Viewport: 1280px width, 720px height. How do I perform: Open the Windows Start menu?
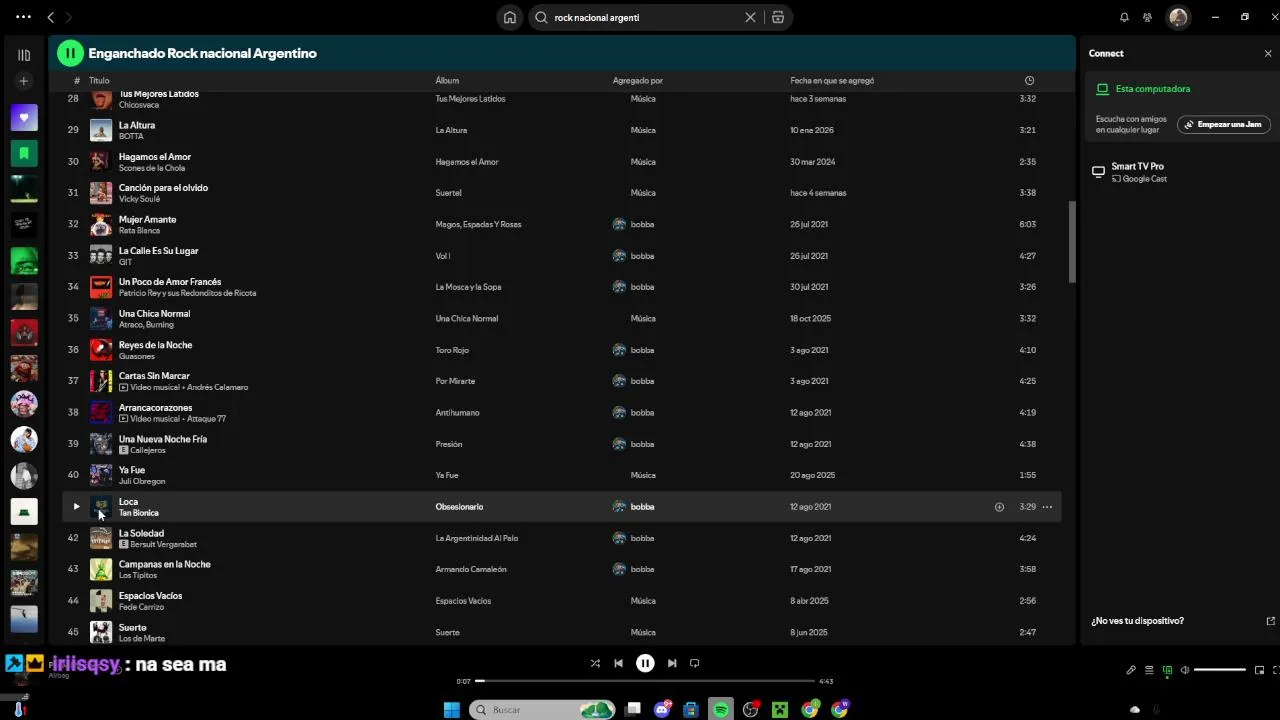coord(452,709)
